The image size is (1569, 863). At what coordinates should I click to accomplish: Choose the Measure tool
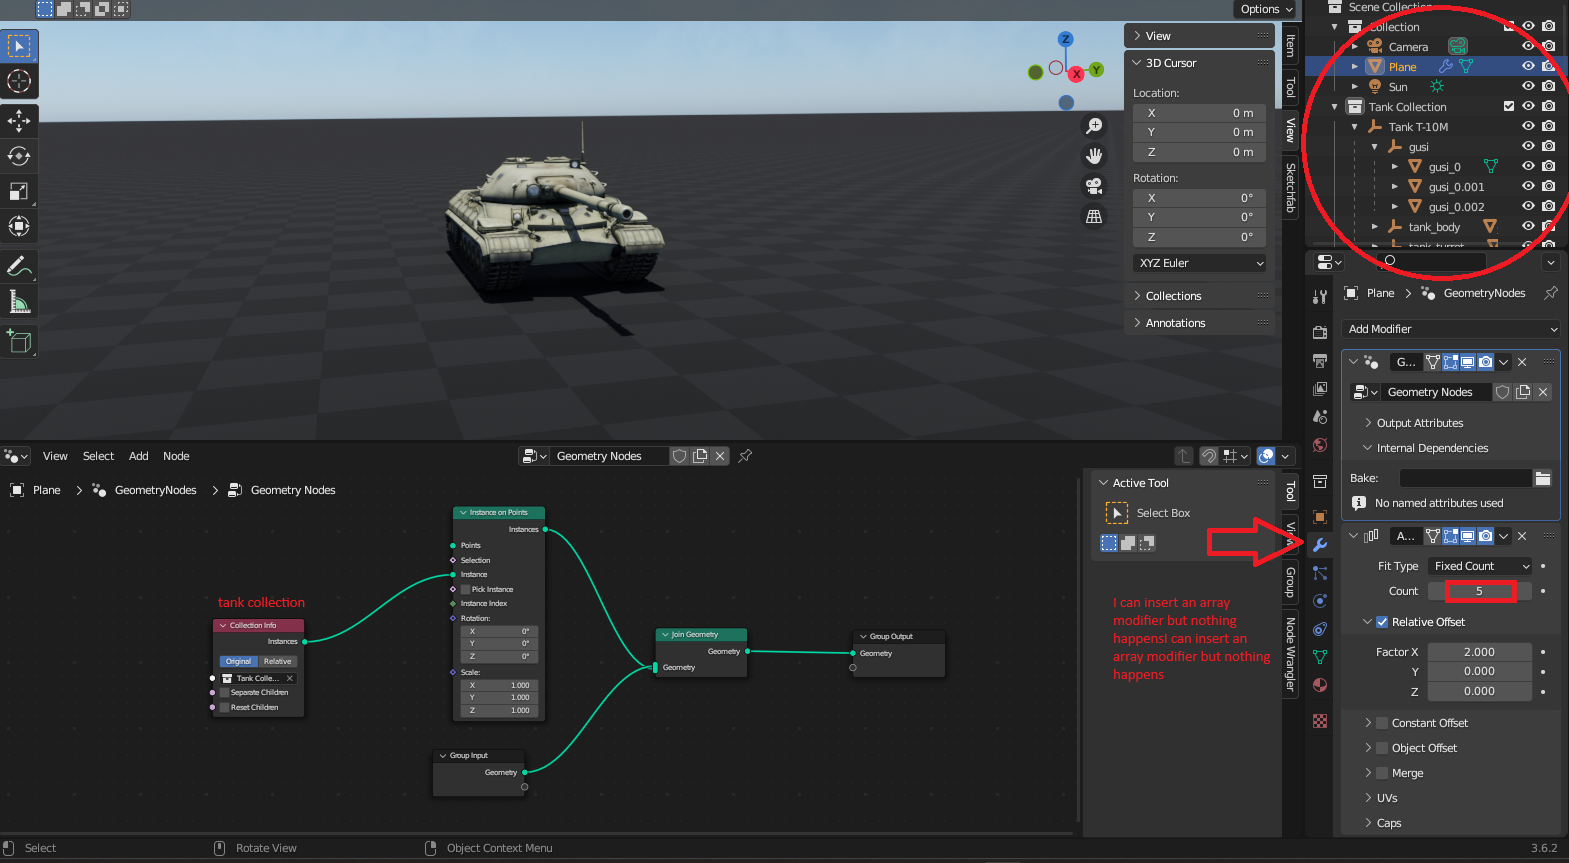click(19, 301)
